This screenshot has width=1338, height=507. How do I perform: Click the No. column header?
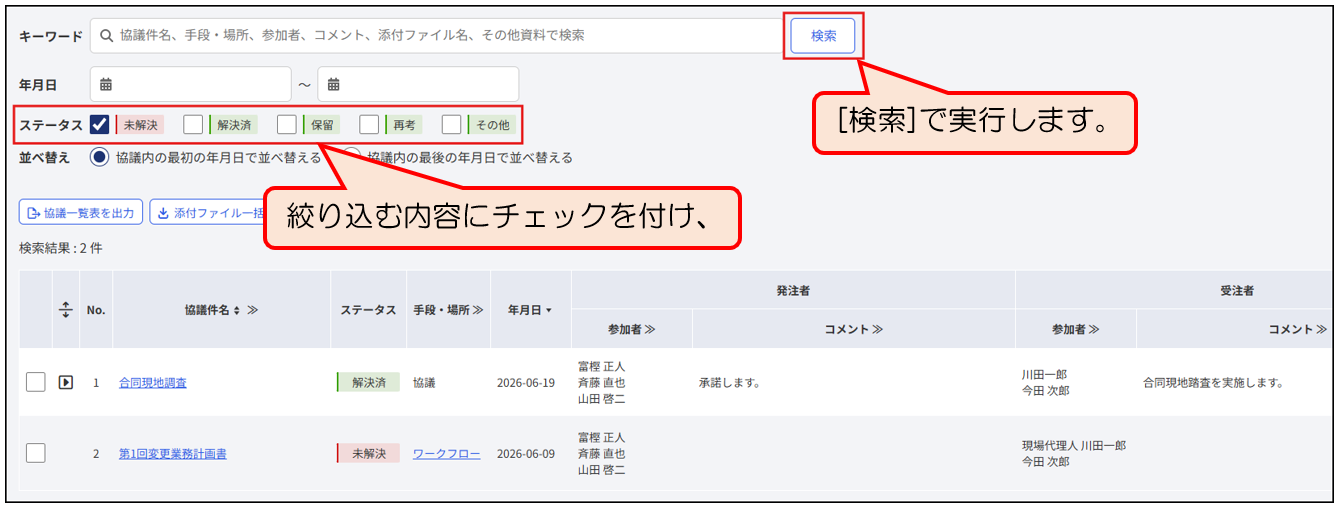click(x=96, y=310)
